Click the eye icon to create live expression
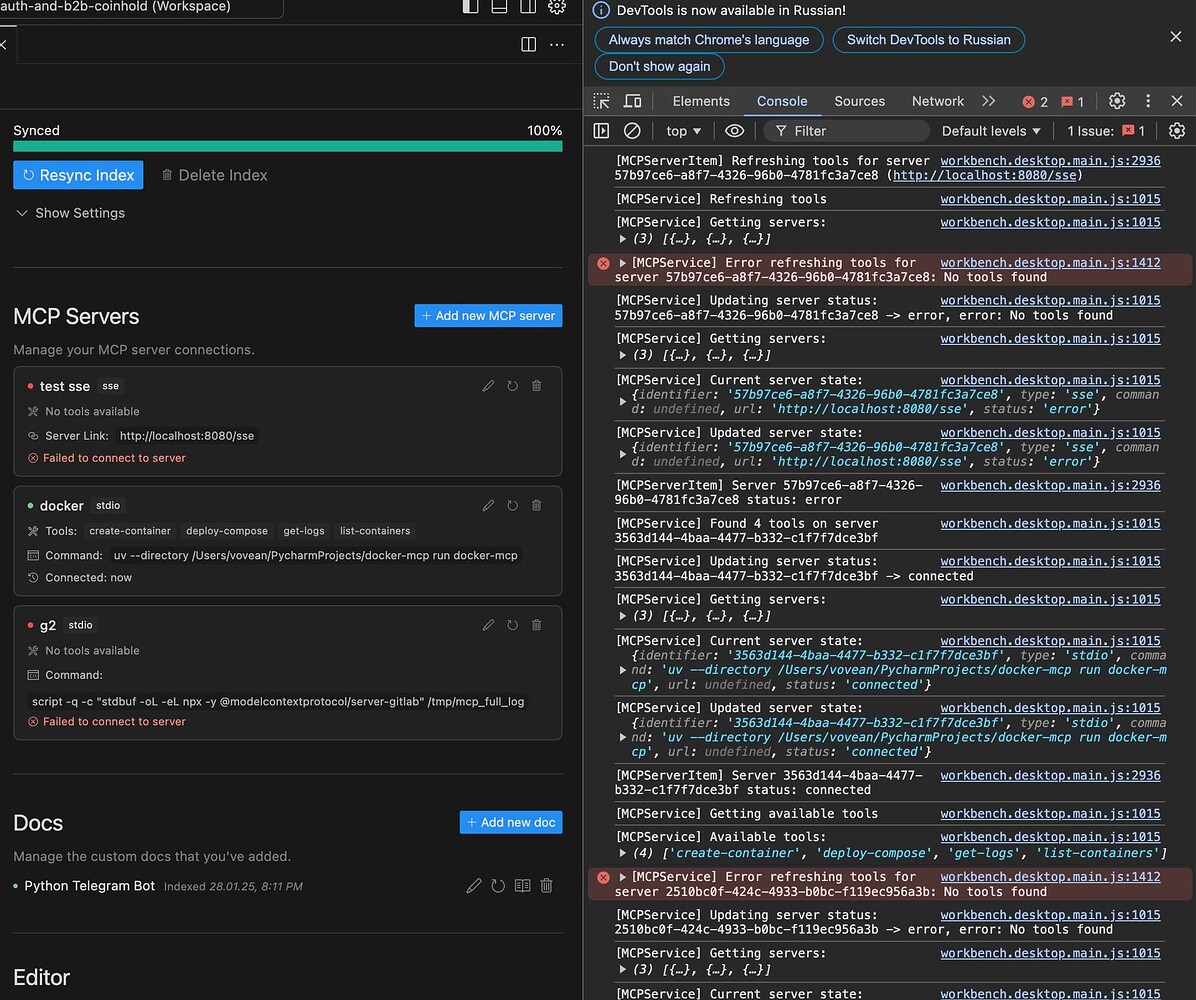 pyautogui.click(x=735, y=131)
